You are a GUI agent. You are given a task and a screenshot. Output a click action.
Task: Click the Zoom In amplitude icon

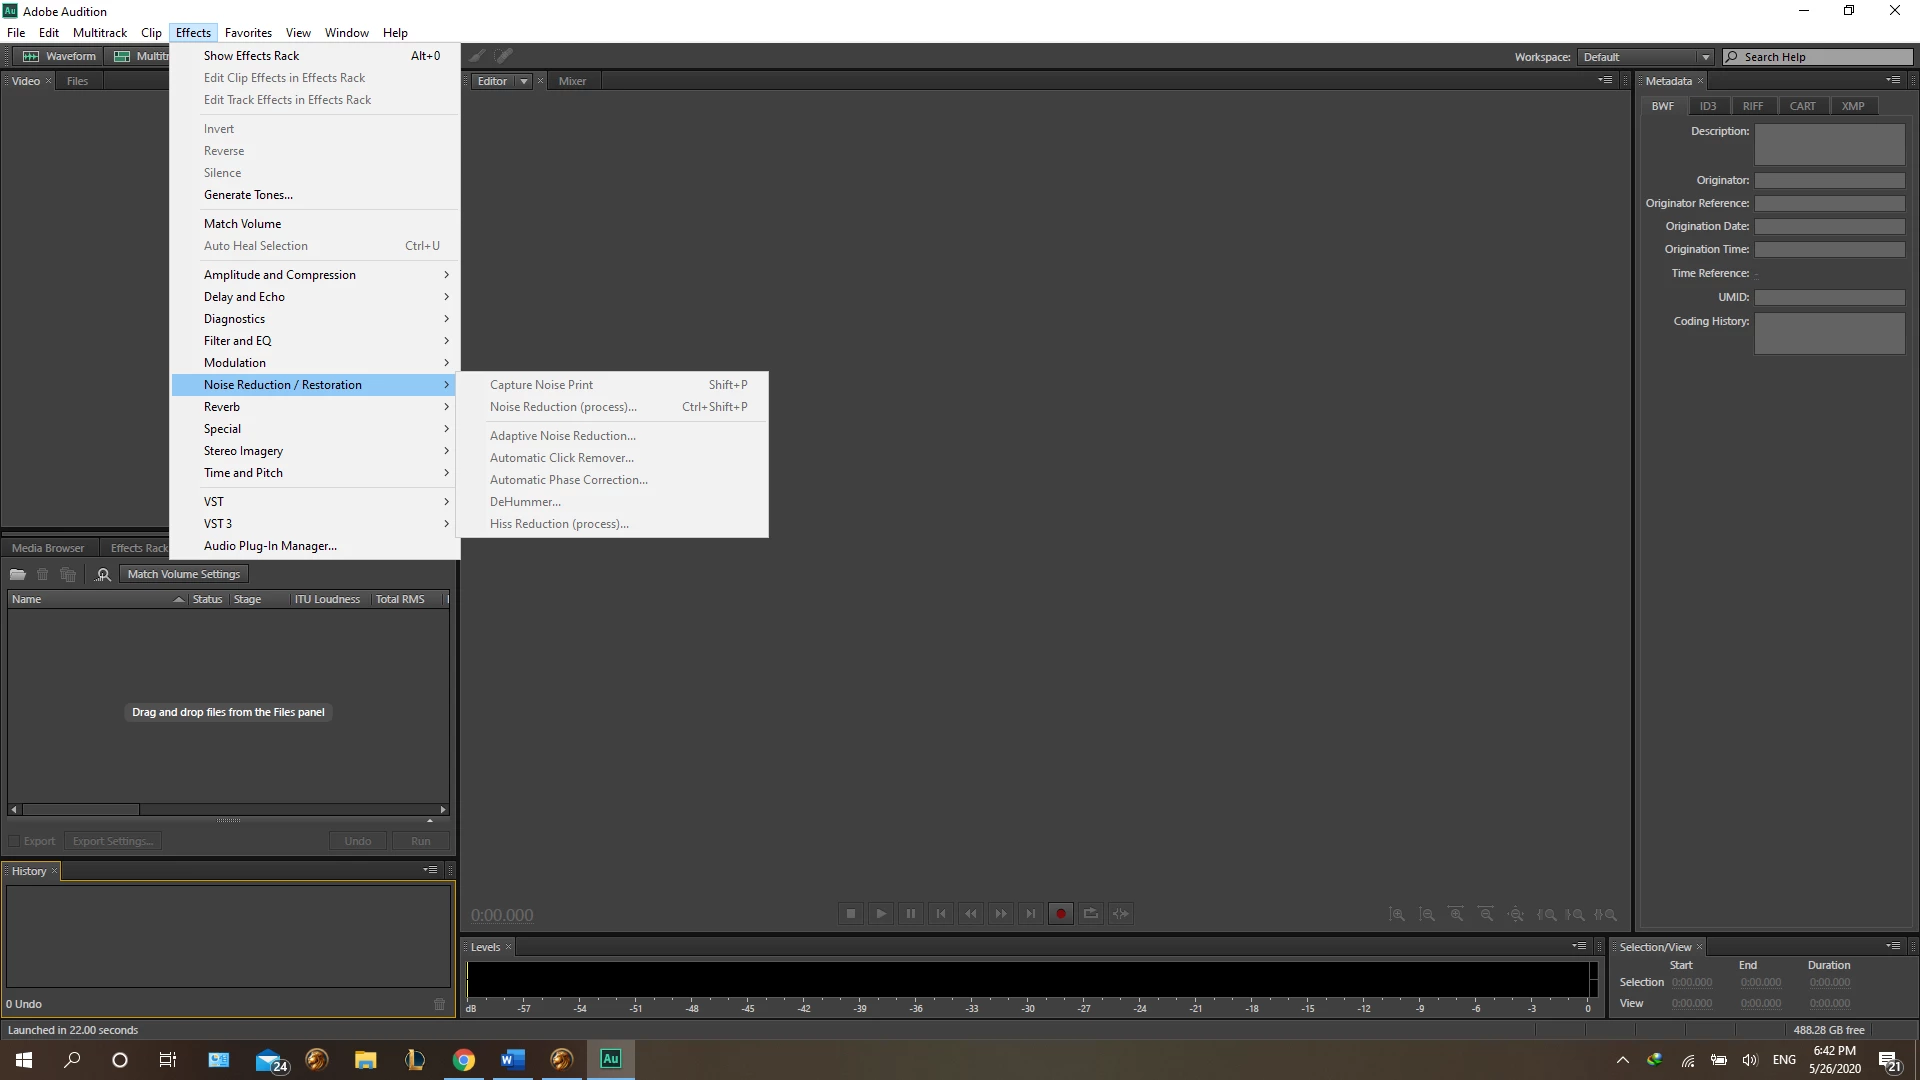[x=1397, y=914]
